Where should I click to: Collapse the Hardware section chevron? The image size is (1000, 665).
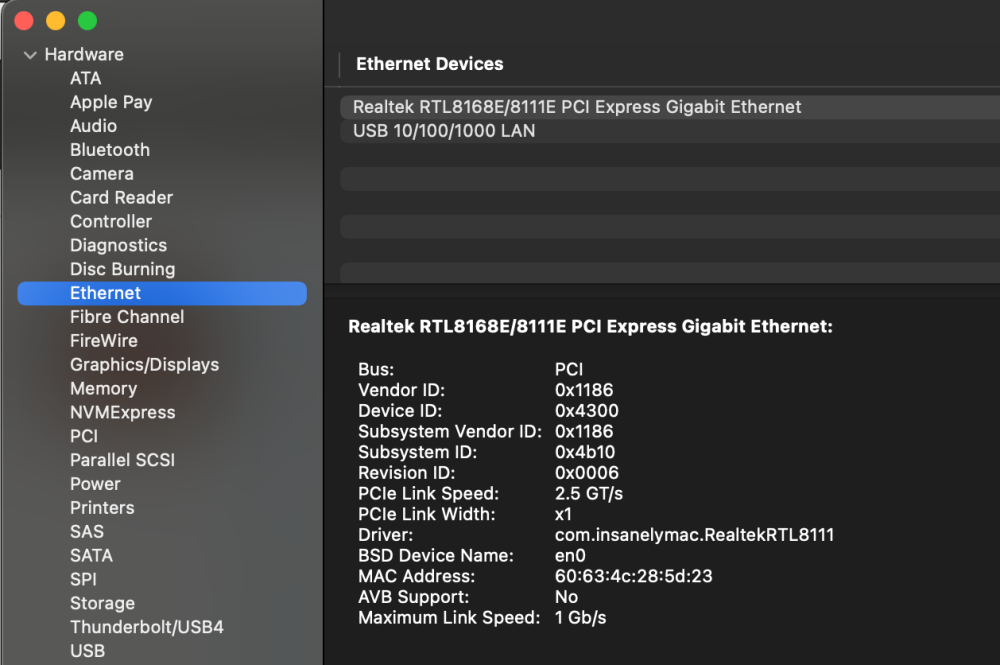[x=29, y=55]
